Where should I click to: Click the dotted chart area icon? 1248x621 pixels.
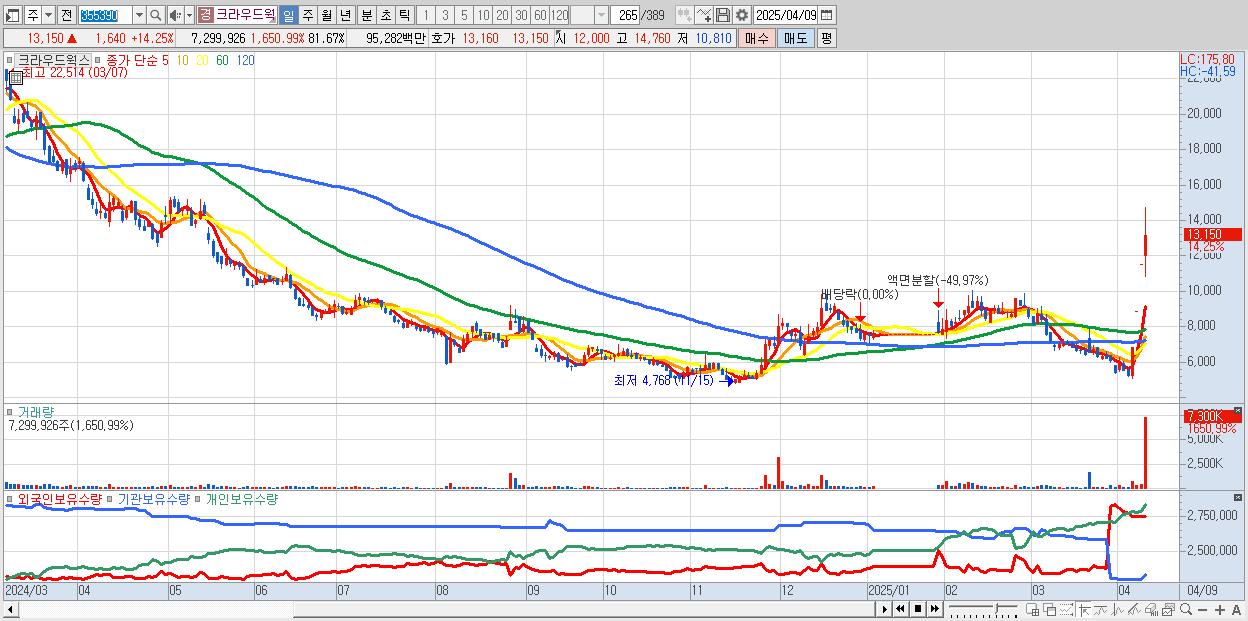point(1066,609)
